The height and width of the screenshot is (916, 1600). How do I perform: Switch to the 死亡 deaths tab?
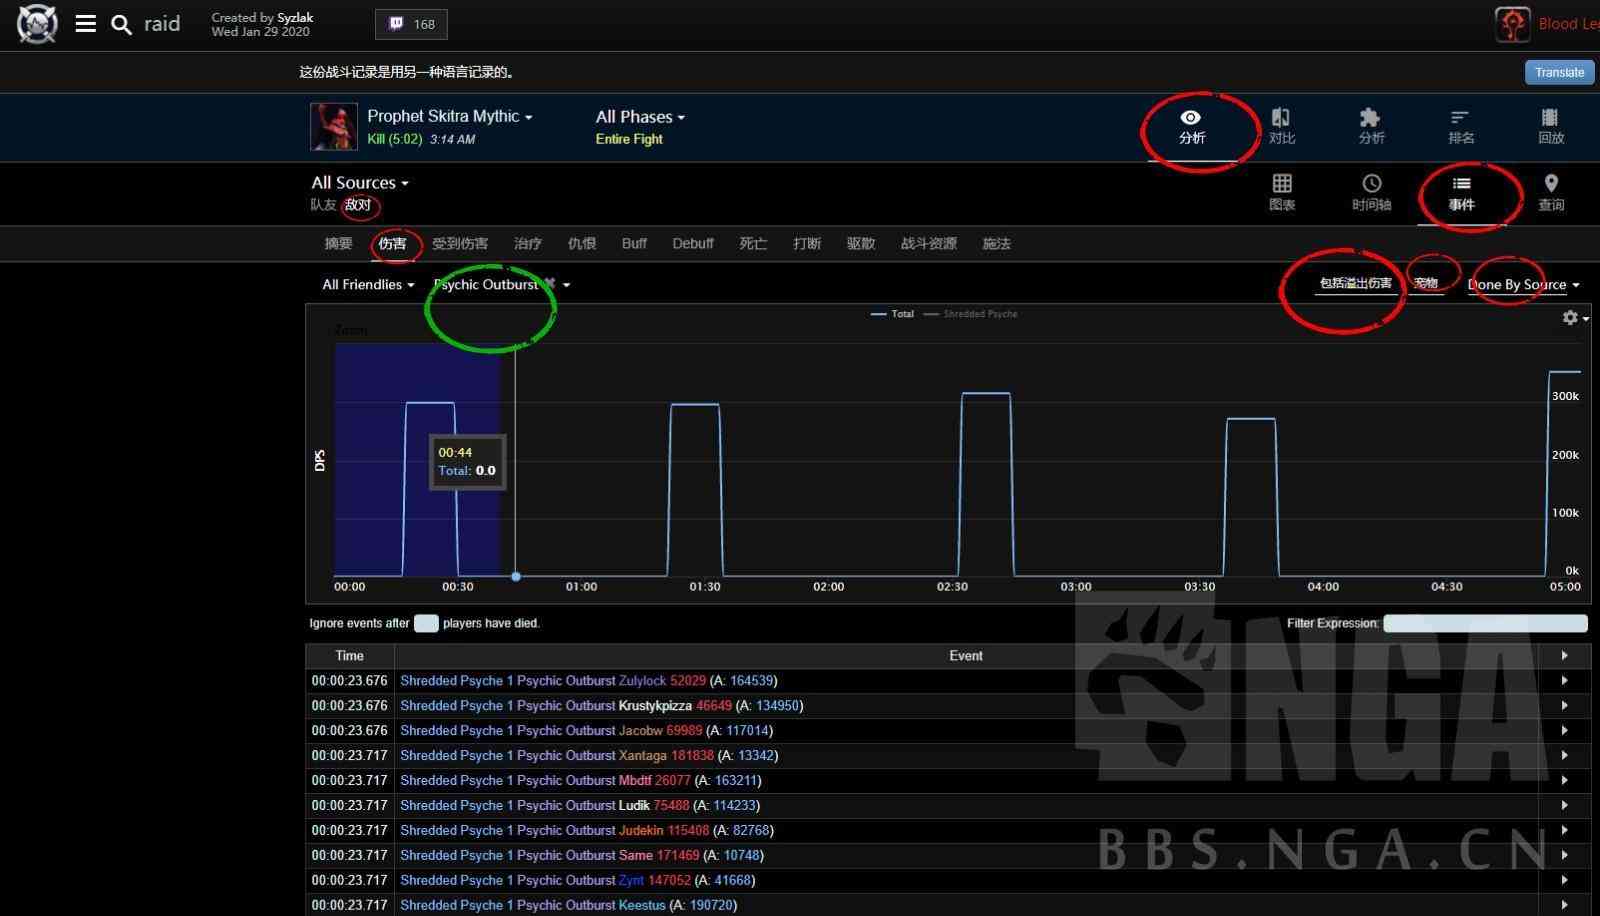tap(753, 244)
